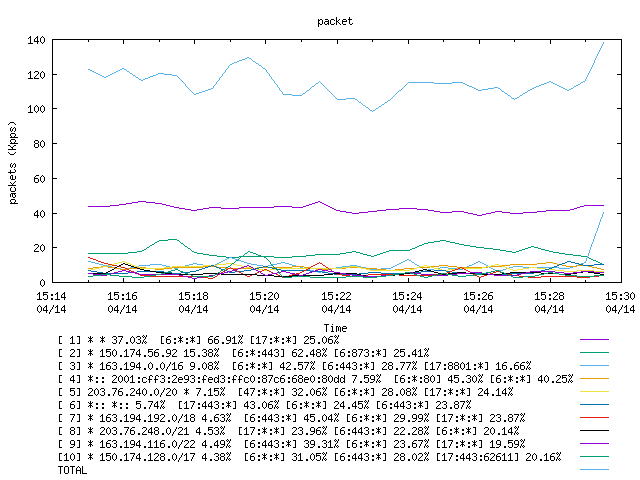Viewport: 640px width, 480px height.
Task: Click the [17:8801:*] 16.66% text in legend [3]
Action: pos(478,366)
